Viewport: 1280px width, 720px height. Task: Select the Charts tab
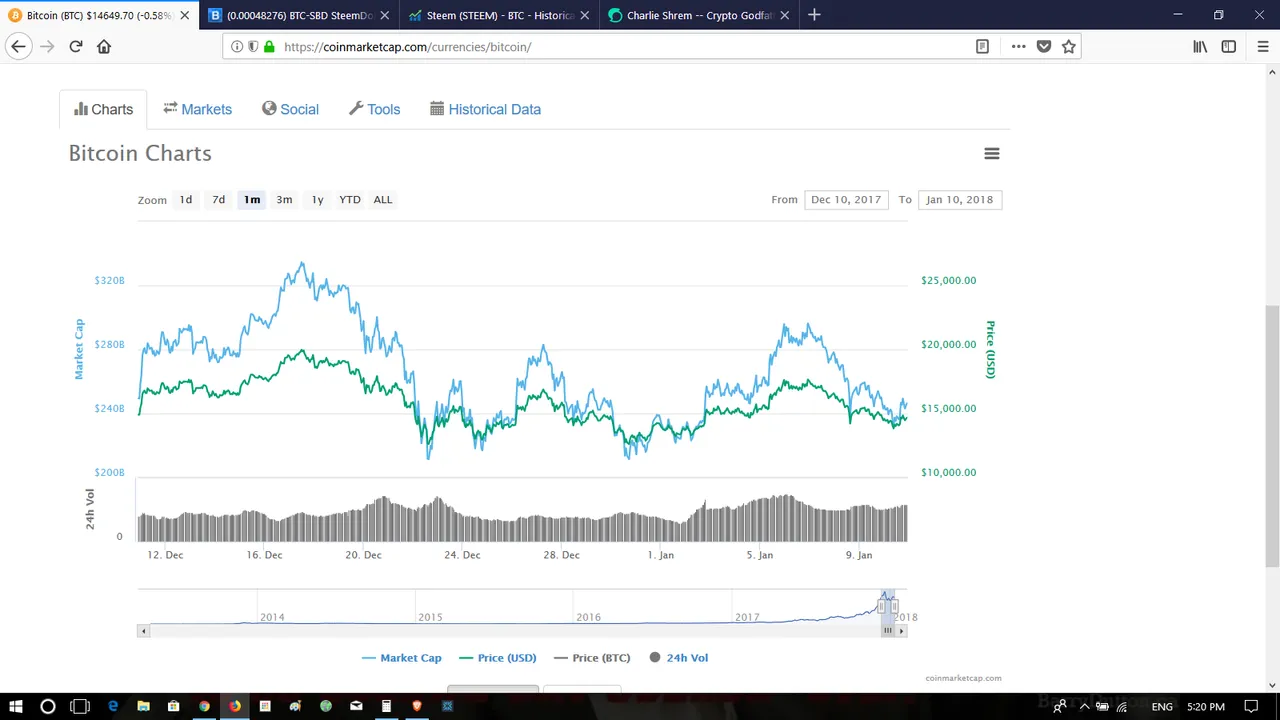click(103, 109)
